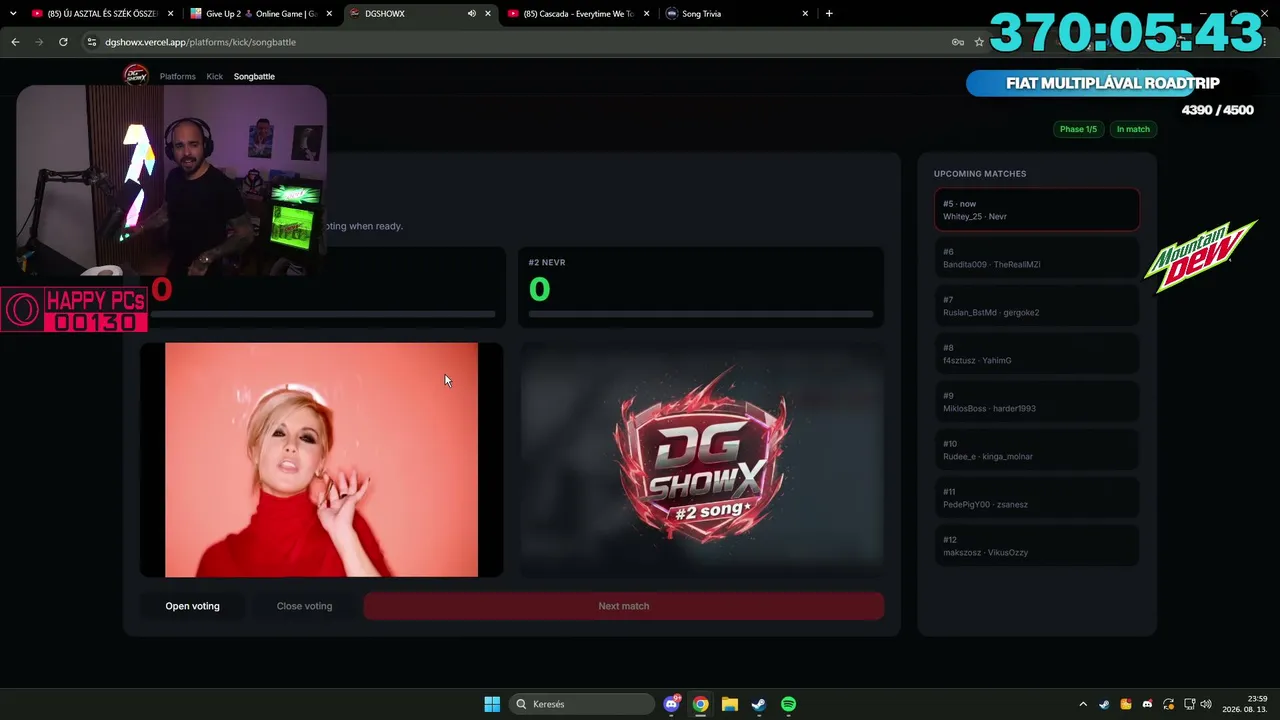This screenshot has height=720, width=1280.
Task: Click the green 0 score under #2 NEVR
Action: [x=539, y=289]
